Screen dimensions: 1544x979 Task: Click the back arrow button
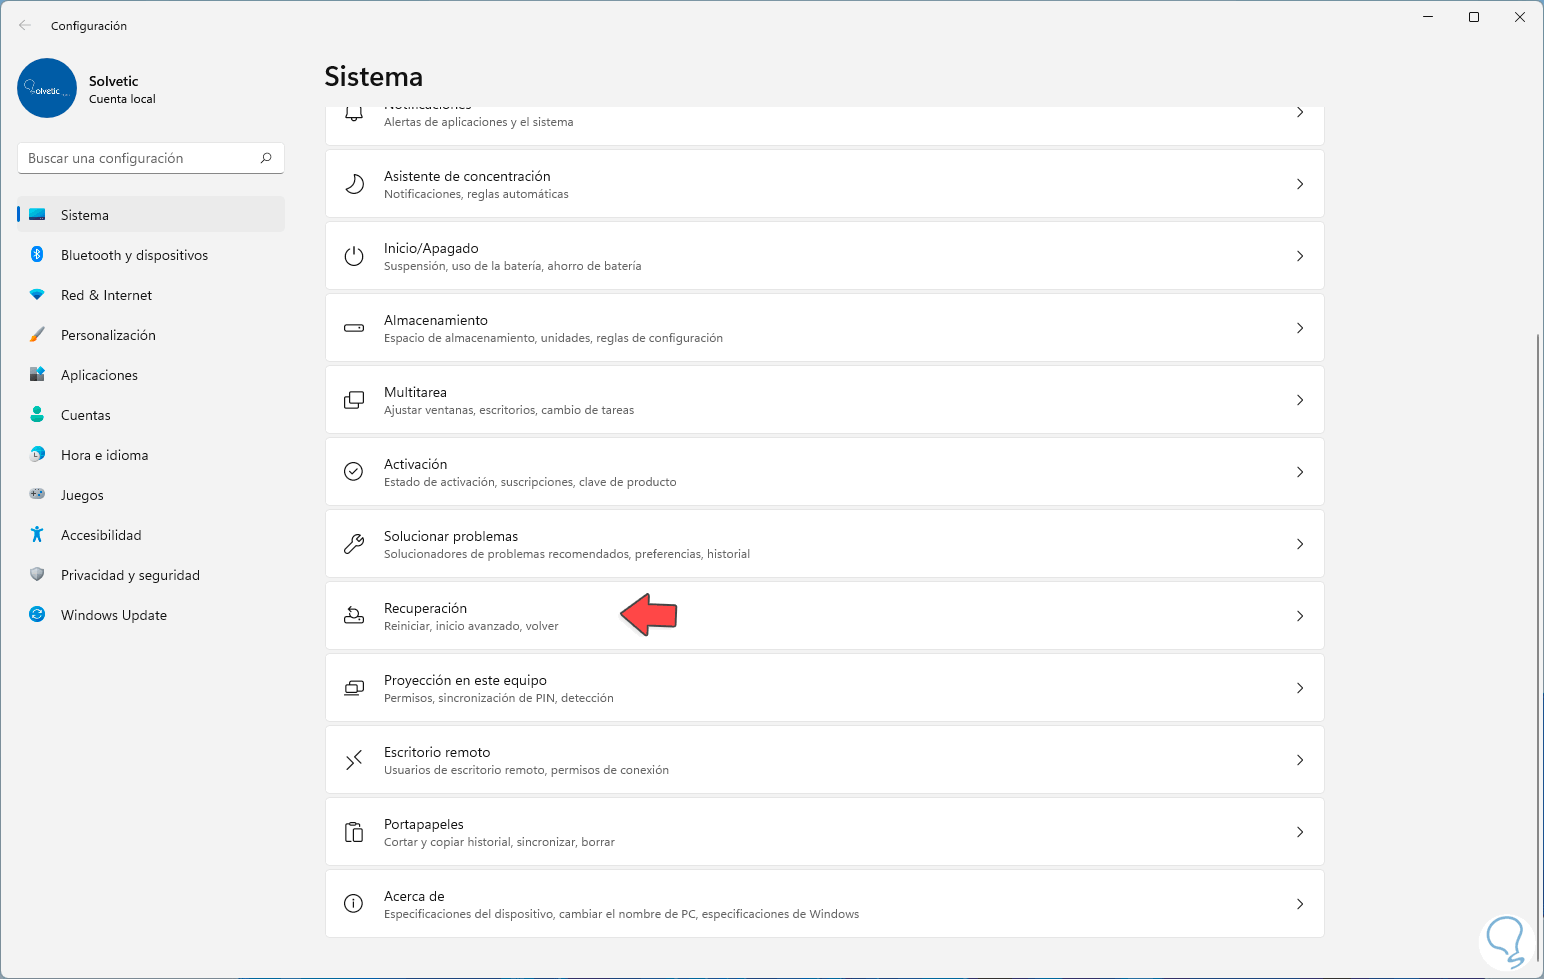click(25, 26)
